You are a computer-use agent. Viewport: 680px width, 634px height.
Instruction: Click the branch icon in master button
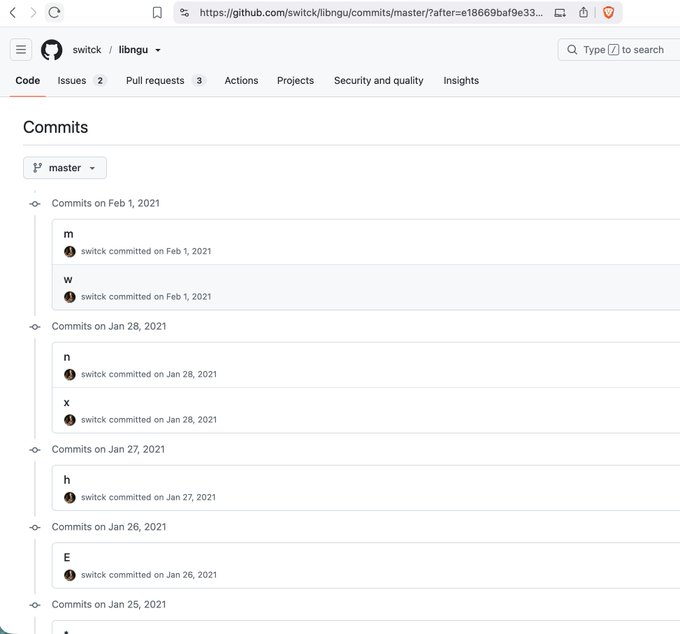pyautogui.click(x=38, y=168)
